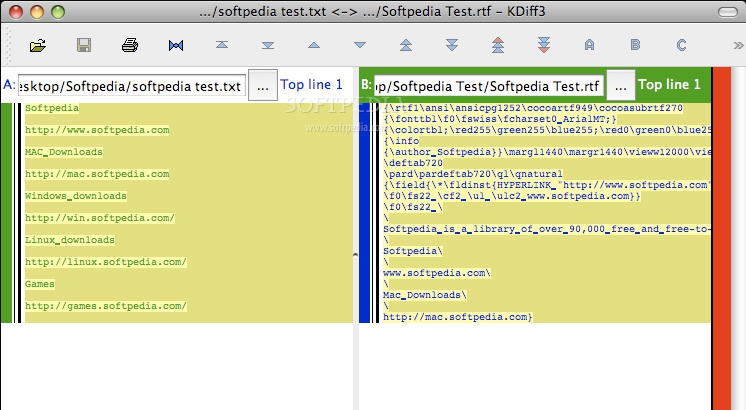Open file with the folder icon

38,45
